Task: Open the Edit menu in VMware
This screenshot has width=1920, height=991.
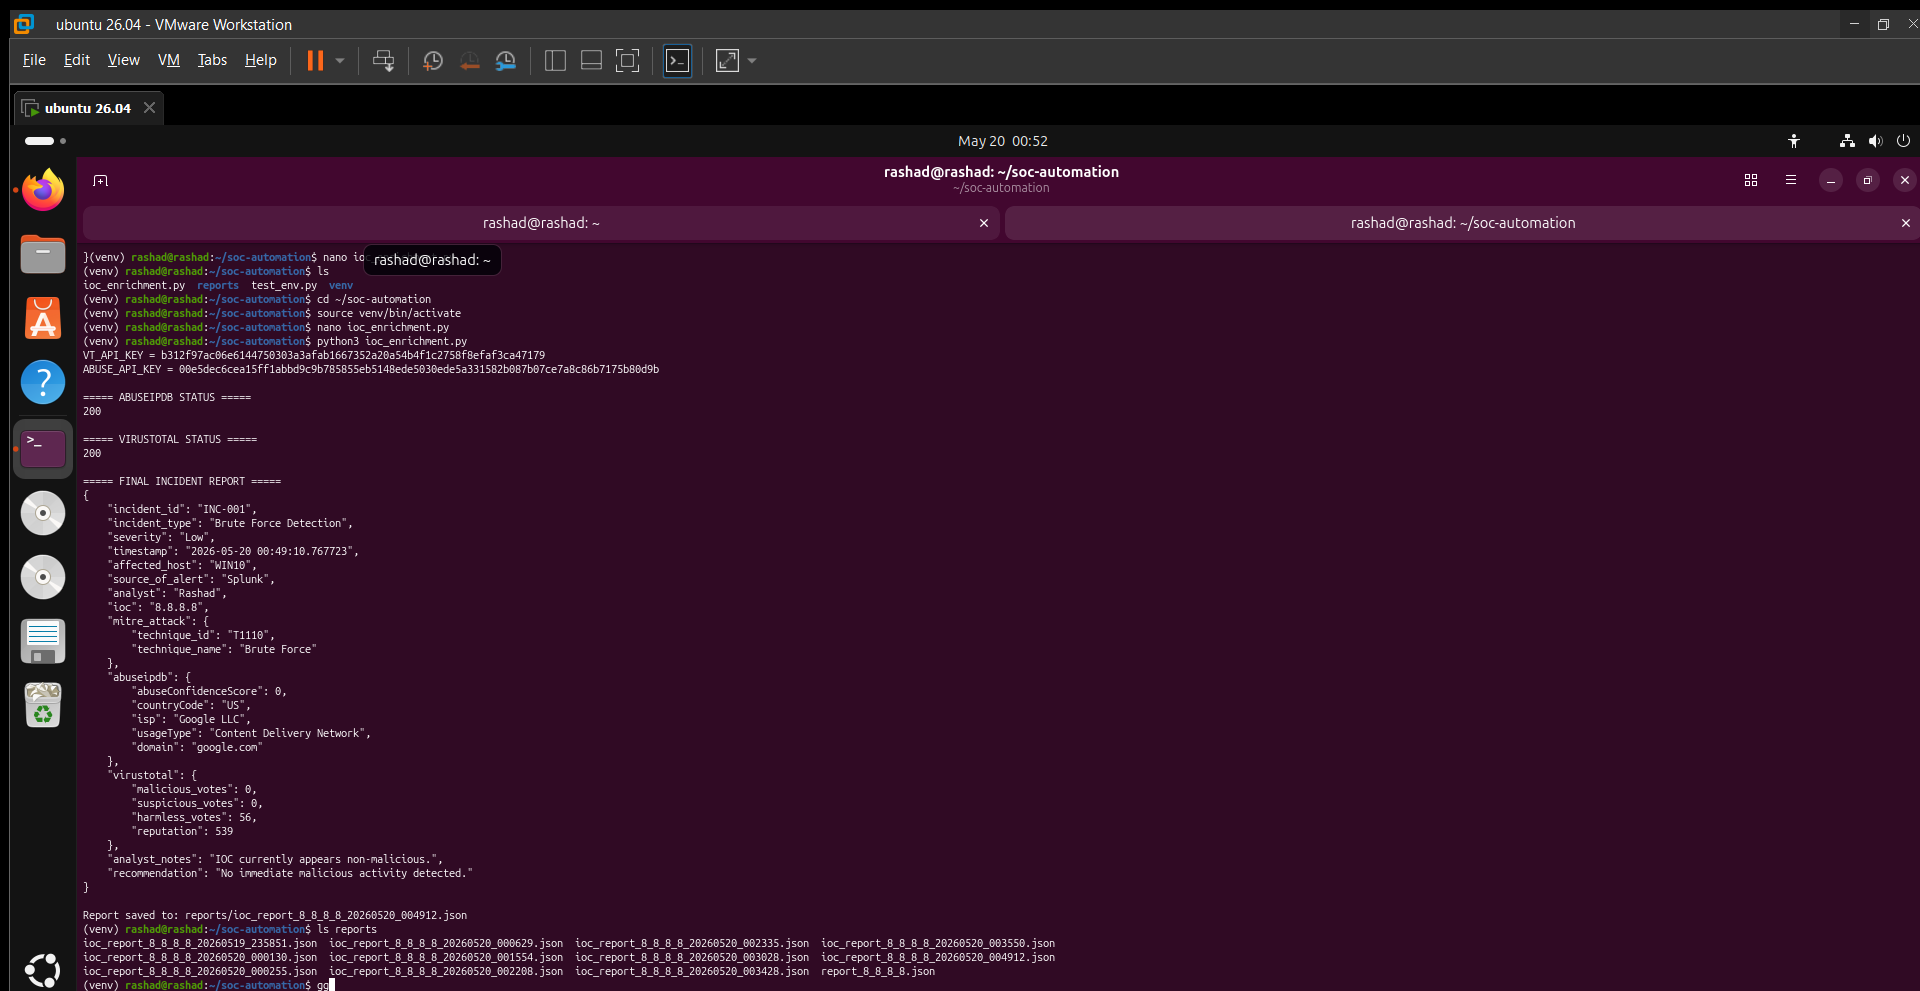Action: tap(77, 60)
